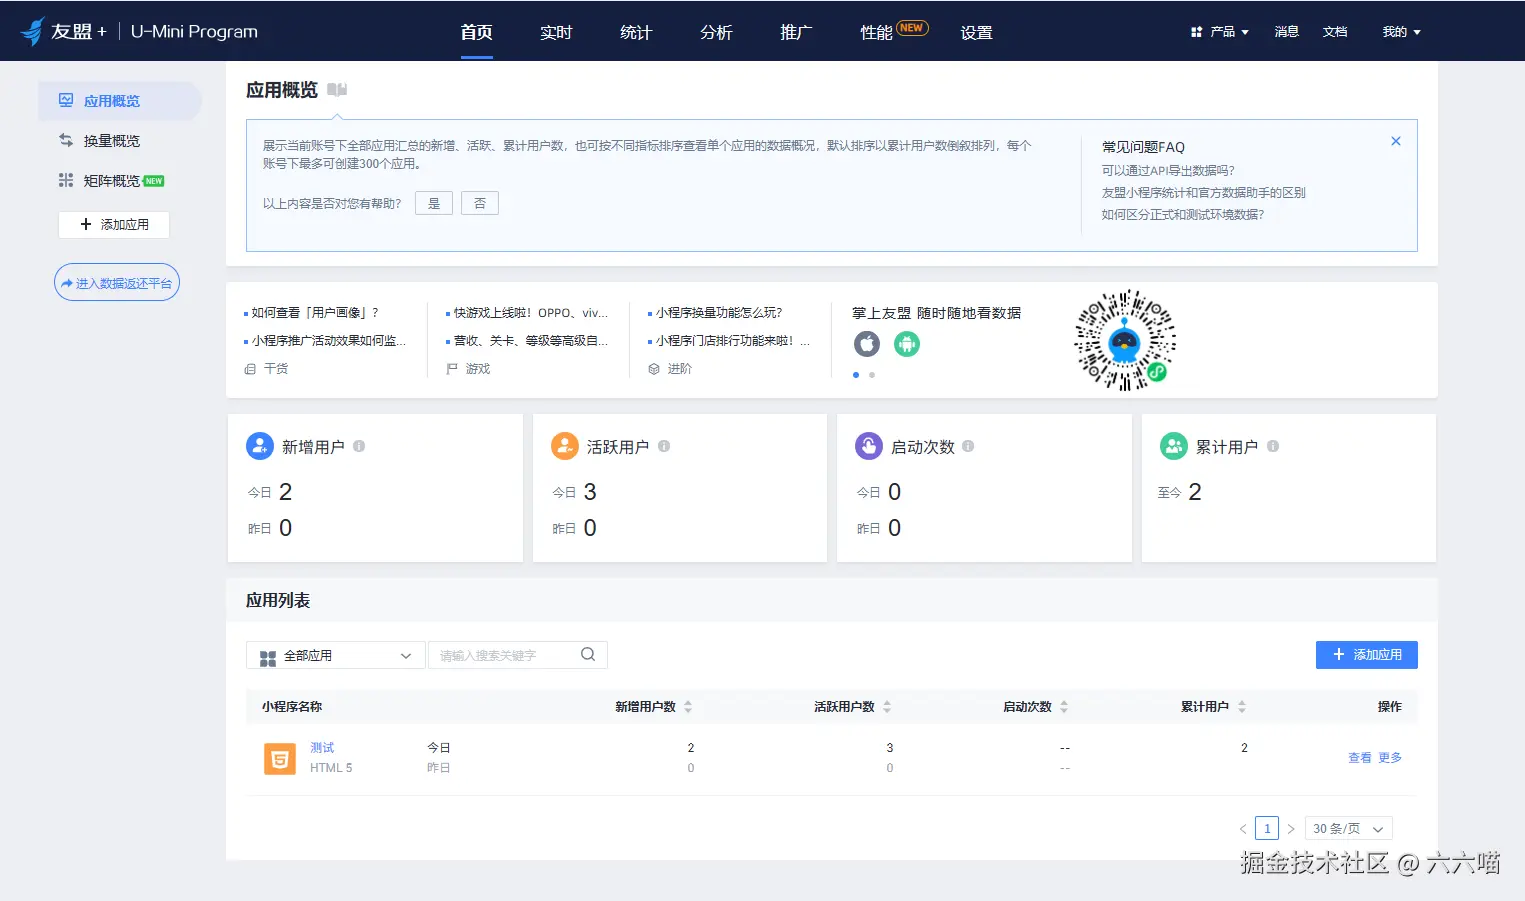
Task: Click the 累计用户 card icon
Action: pyautogui.click(x=1174, y=446)
